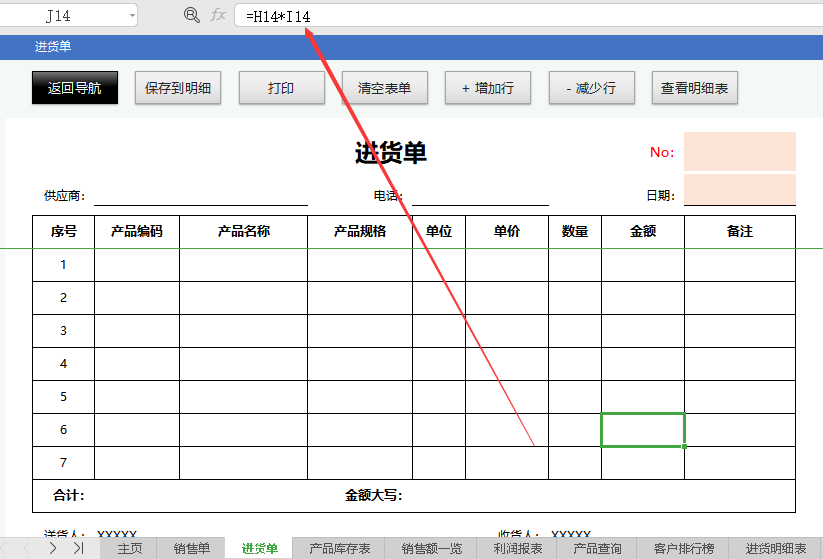Screen dimensions: 823x559
Task: Remove a row with - 减少行
Action: coord(590,88)
